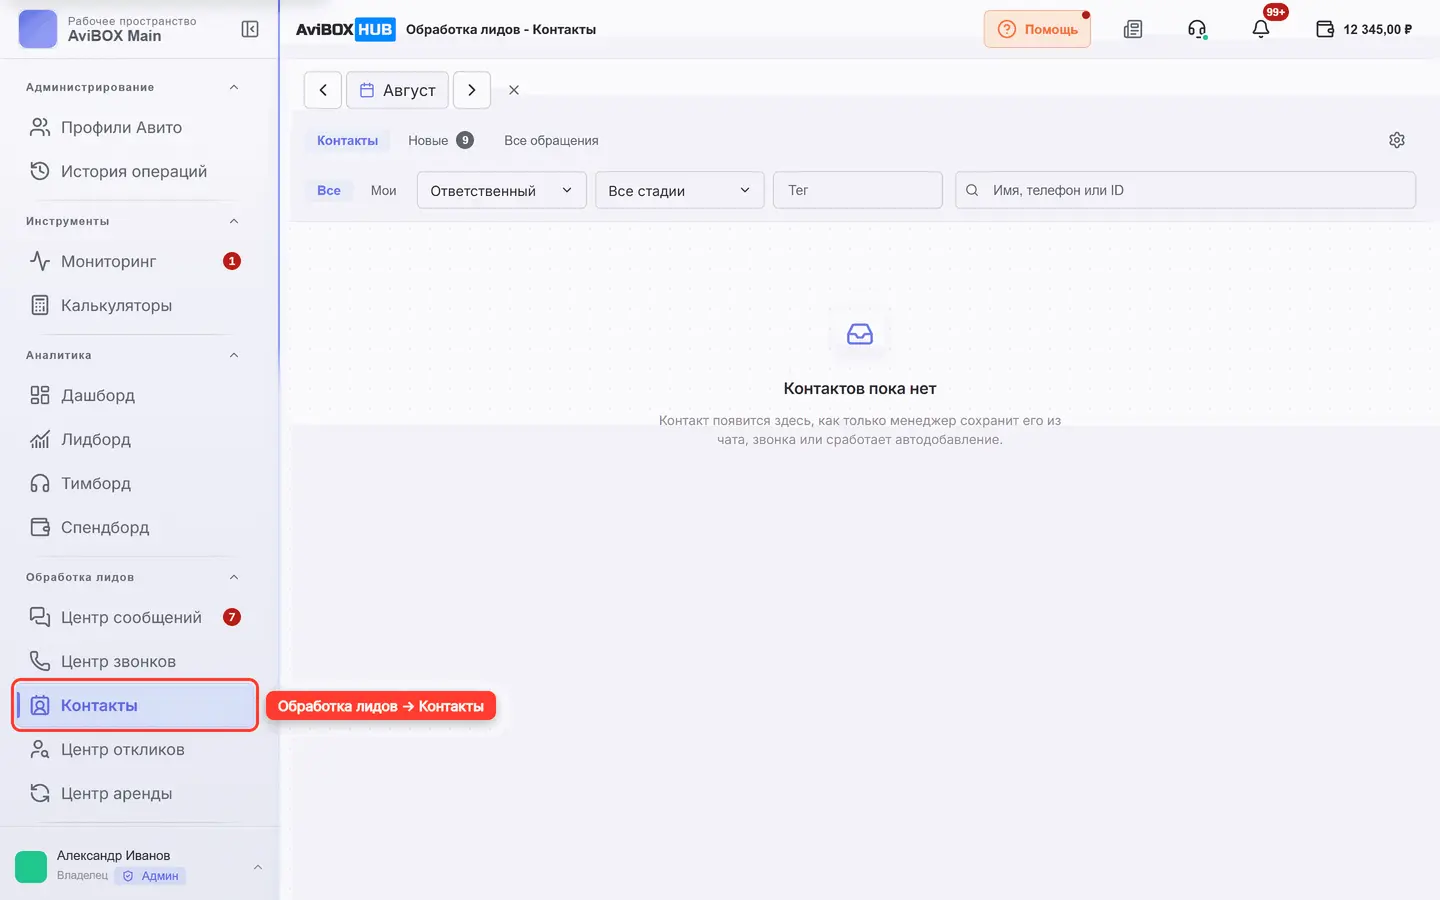Open the Ответственный dropdown
The image size is (1440, 900).
[501, 190]
